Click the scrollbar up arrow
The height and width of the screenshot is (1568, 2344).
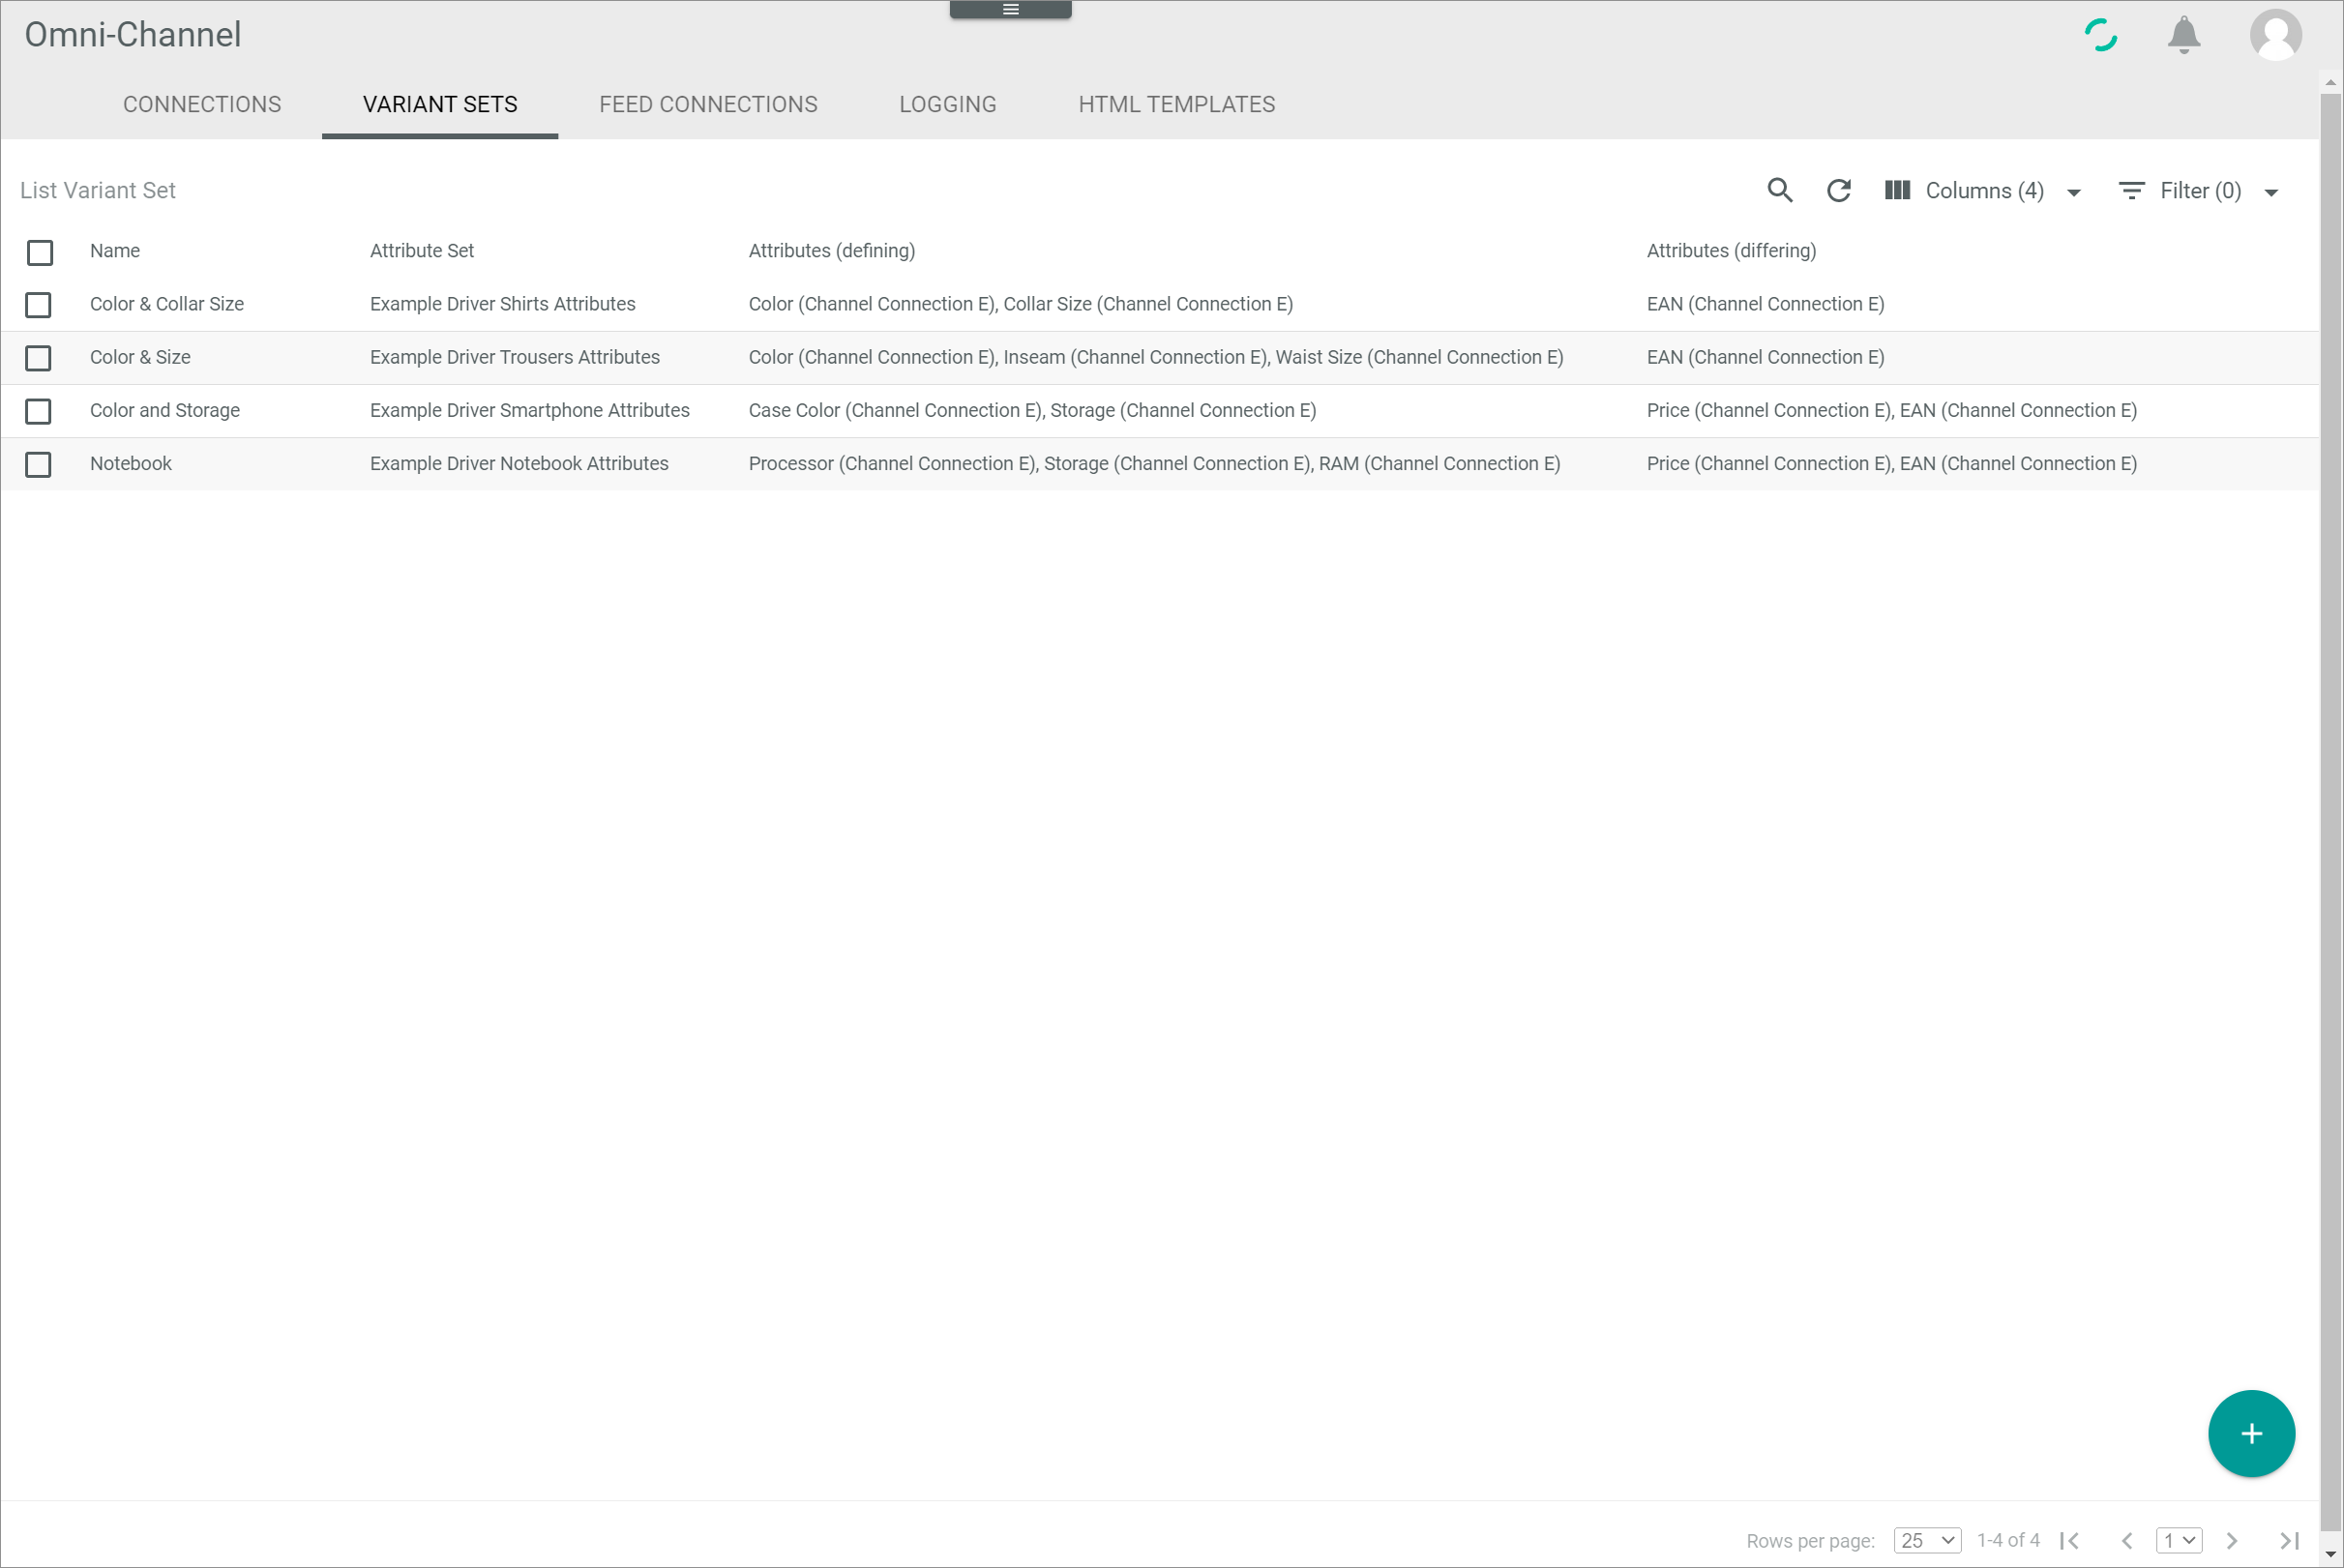coord(2331,82)
